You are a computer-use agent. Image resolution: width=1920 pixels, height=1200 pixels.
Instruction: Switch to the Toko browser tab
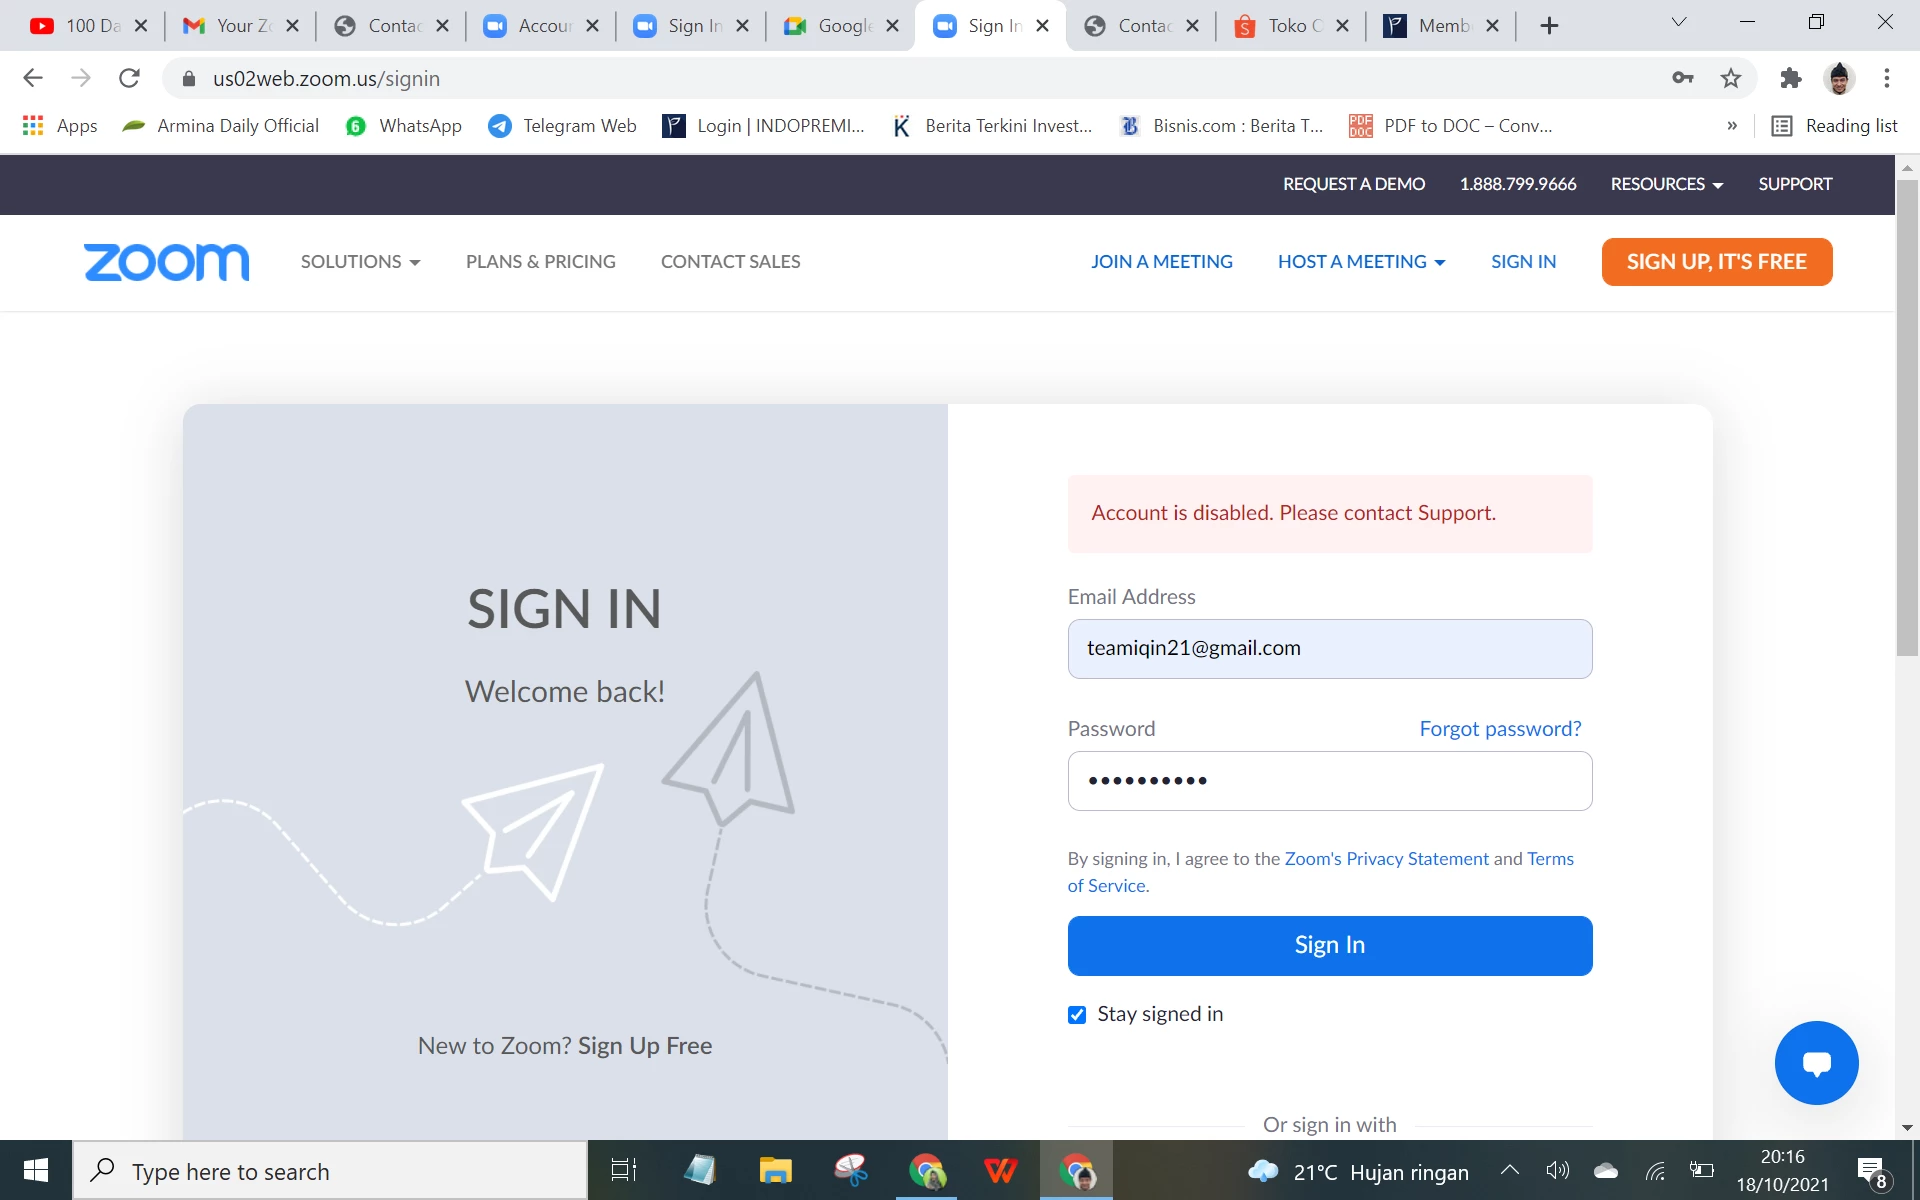(x=1290, y=26)
